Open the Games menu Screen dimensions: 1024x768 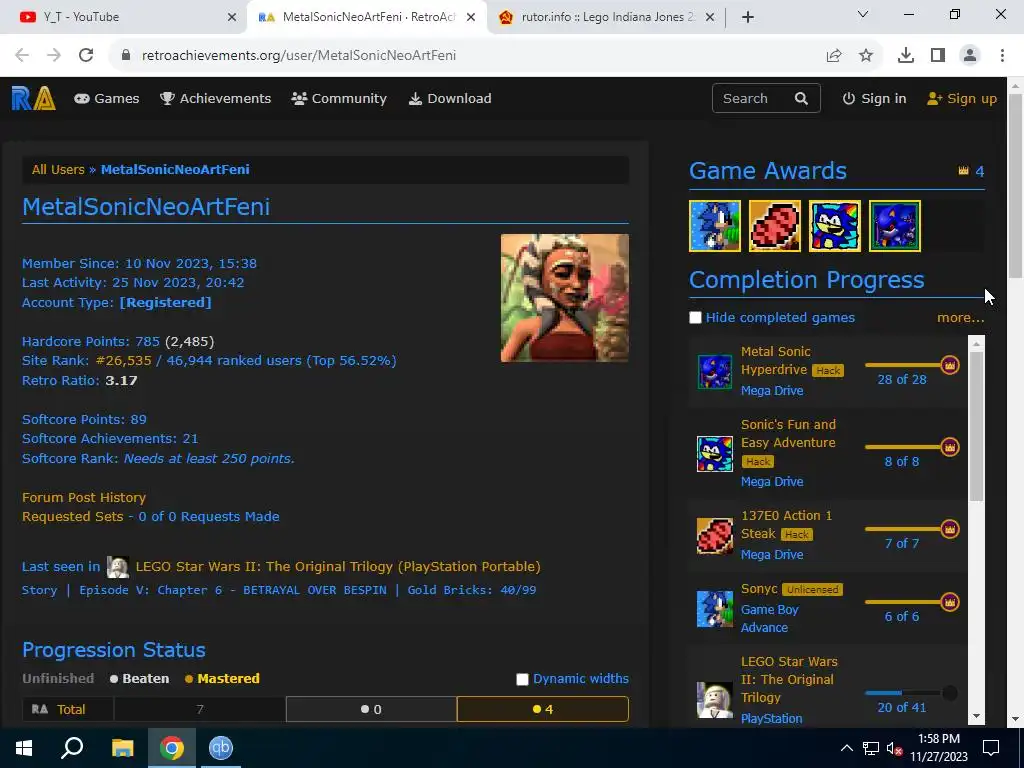pos(106,99)
